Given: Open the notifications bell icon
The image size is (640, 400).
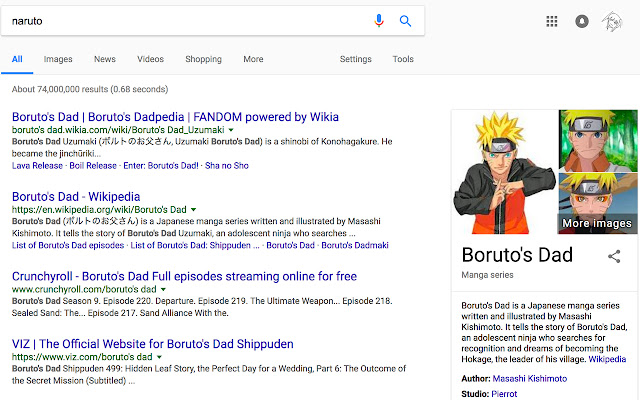Looking at the screenshot, I should [x=582, y=21].
